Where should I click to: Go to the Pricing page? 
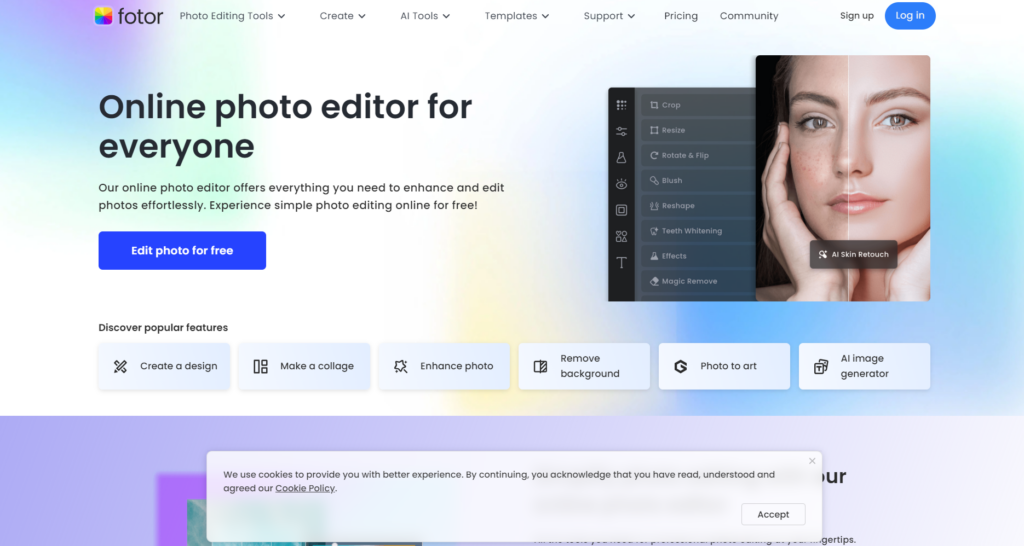(x=681, y=16)
